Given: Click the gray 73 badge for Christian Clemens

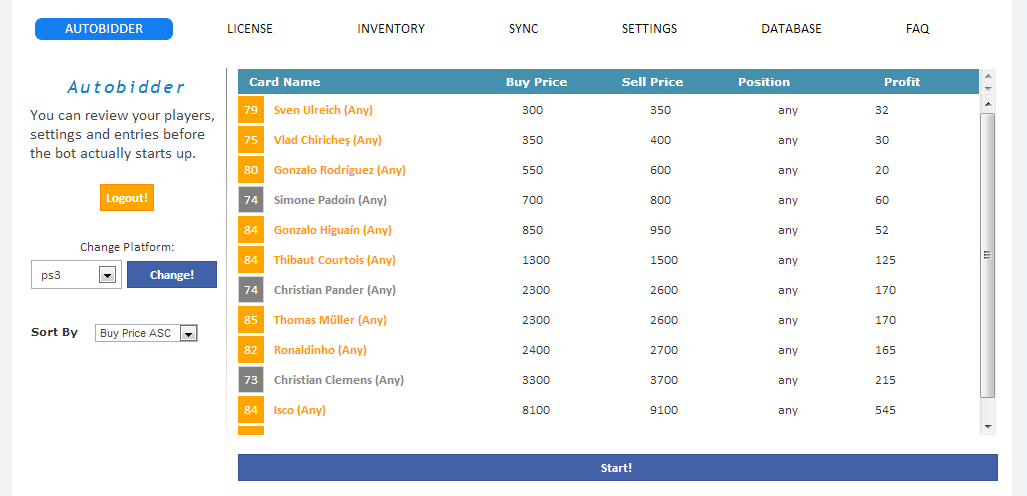Looking at the screenshot, I should click(251, 380).
